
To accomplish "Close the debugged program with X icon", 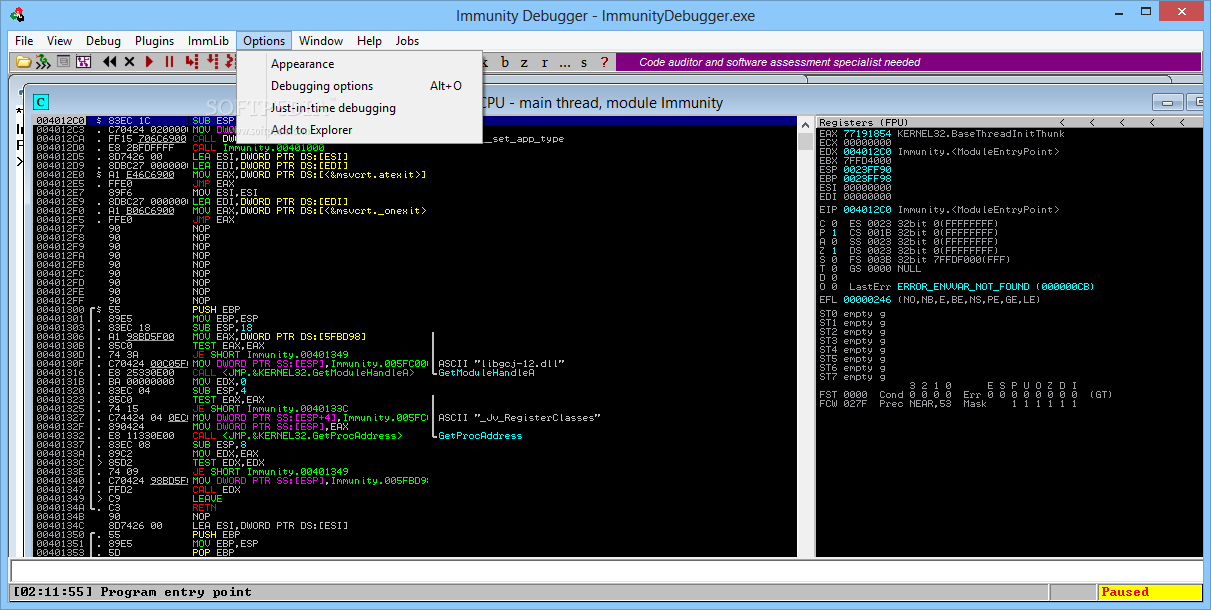I will (x=130, y=62).
